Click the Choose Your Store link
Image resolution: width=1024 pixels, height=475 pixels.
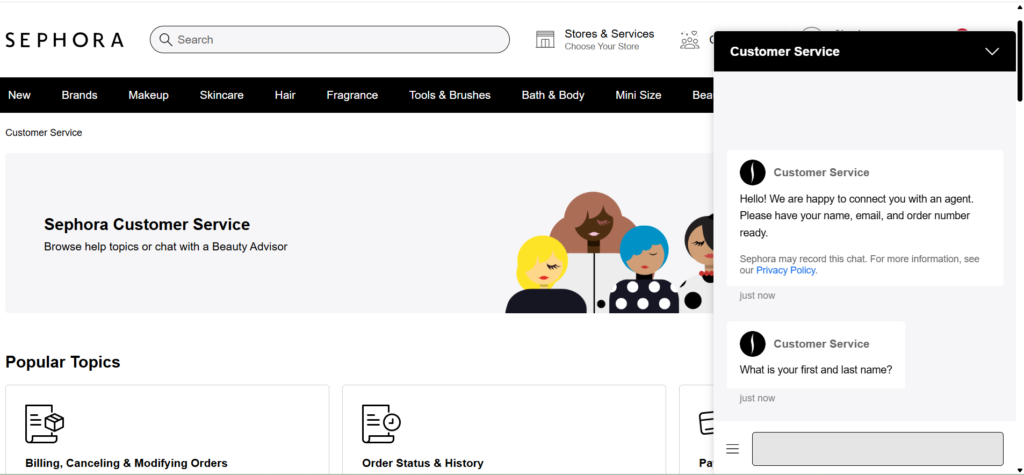601,46
